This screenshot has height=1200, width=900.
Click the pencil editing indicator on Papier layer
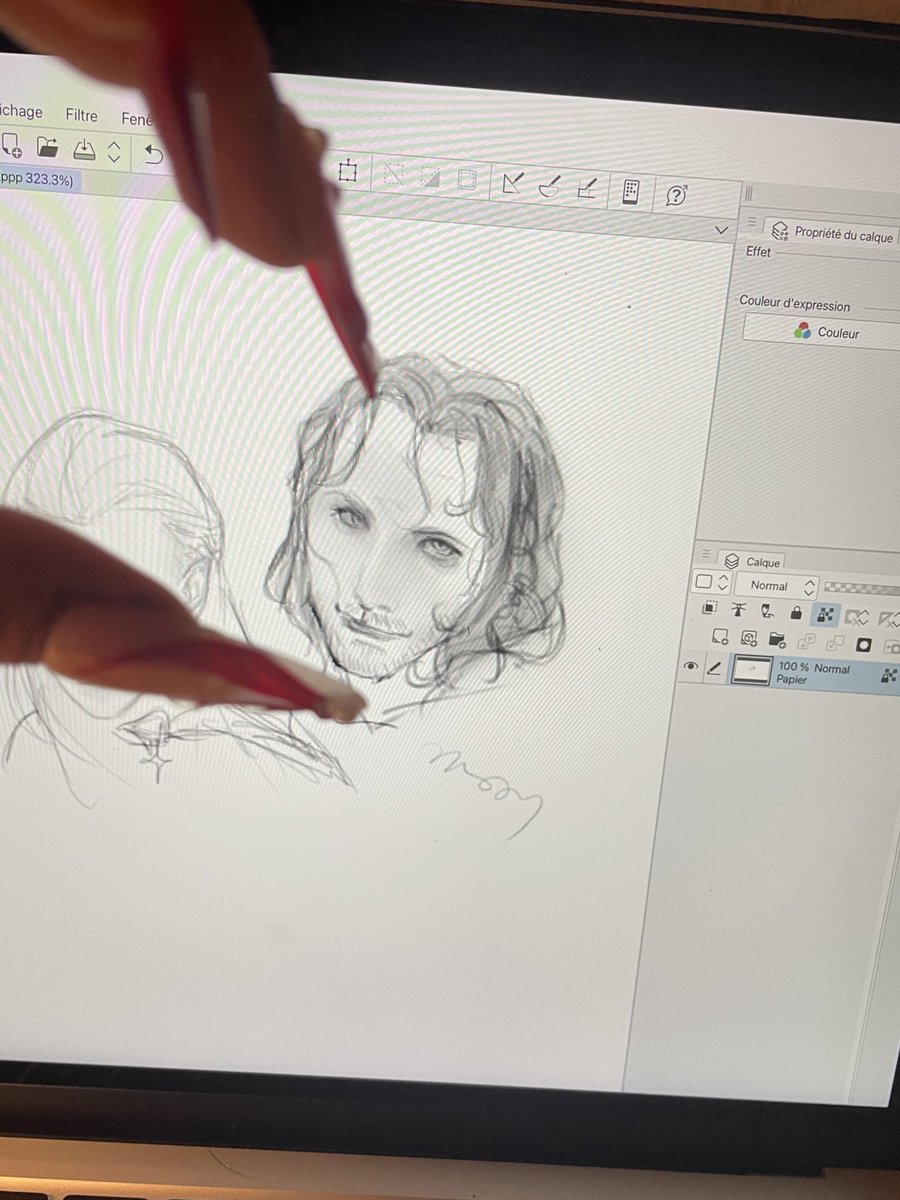pos(714,668)
